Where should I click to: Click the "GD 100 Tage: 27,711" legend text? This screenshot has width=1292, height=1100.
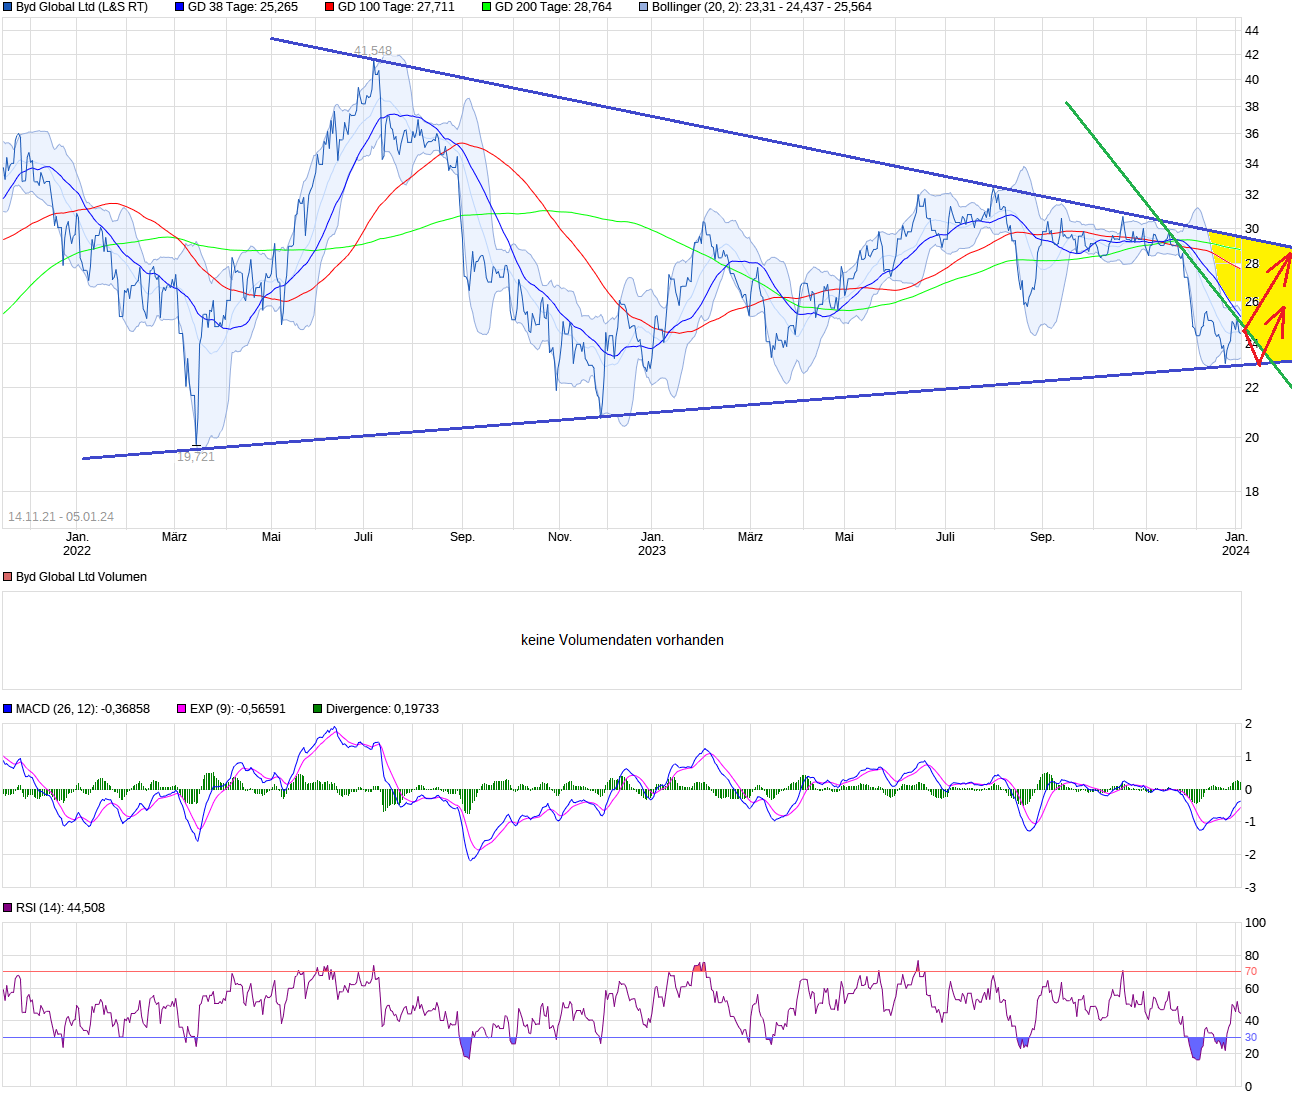[x=396, y=7]
